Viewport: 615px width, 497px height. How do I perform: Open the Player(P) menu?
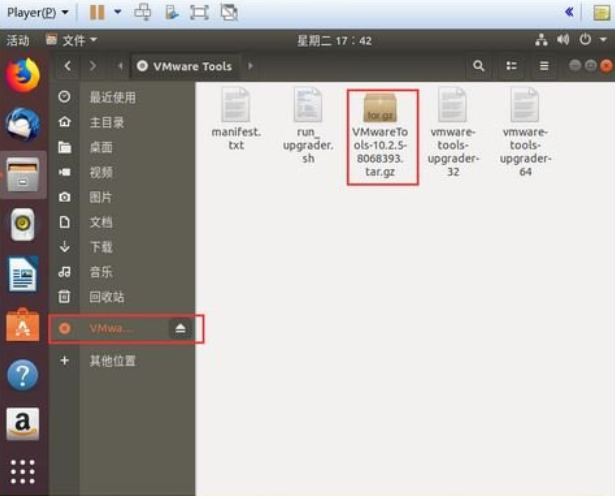click(38, 13)
